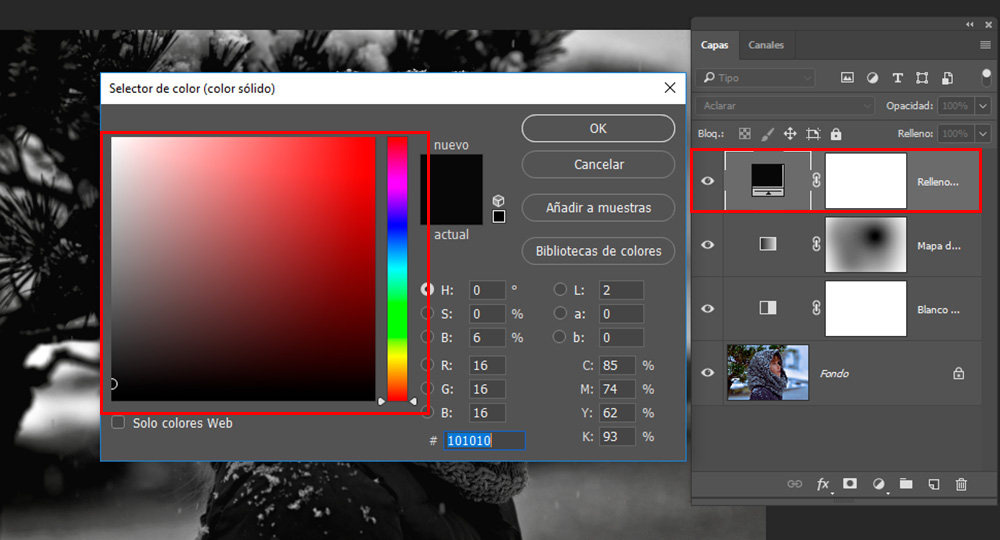Toggle the layer filtering switch

[x=987, y=78]
